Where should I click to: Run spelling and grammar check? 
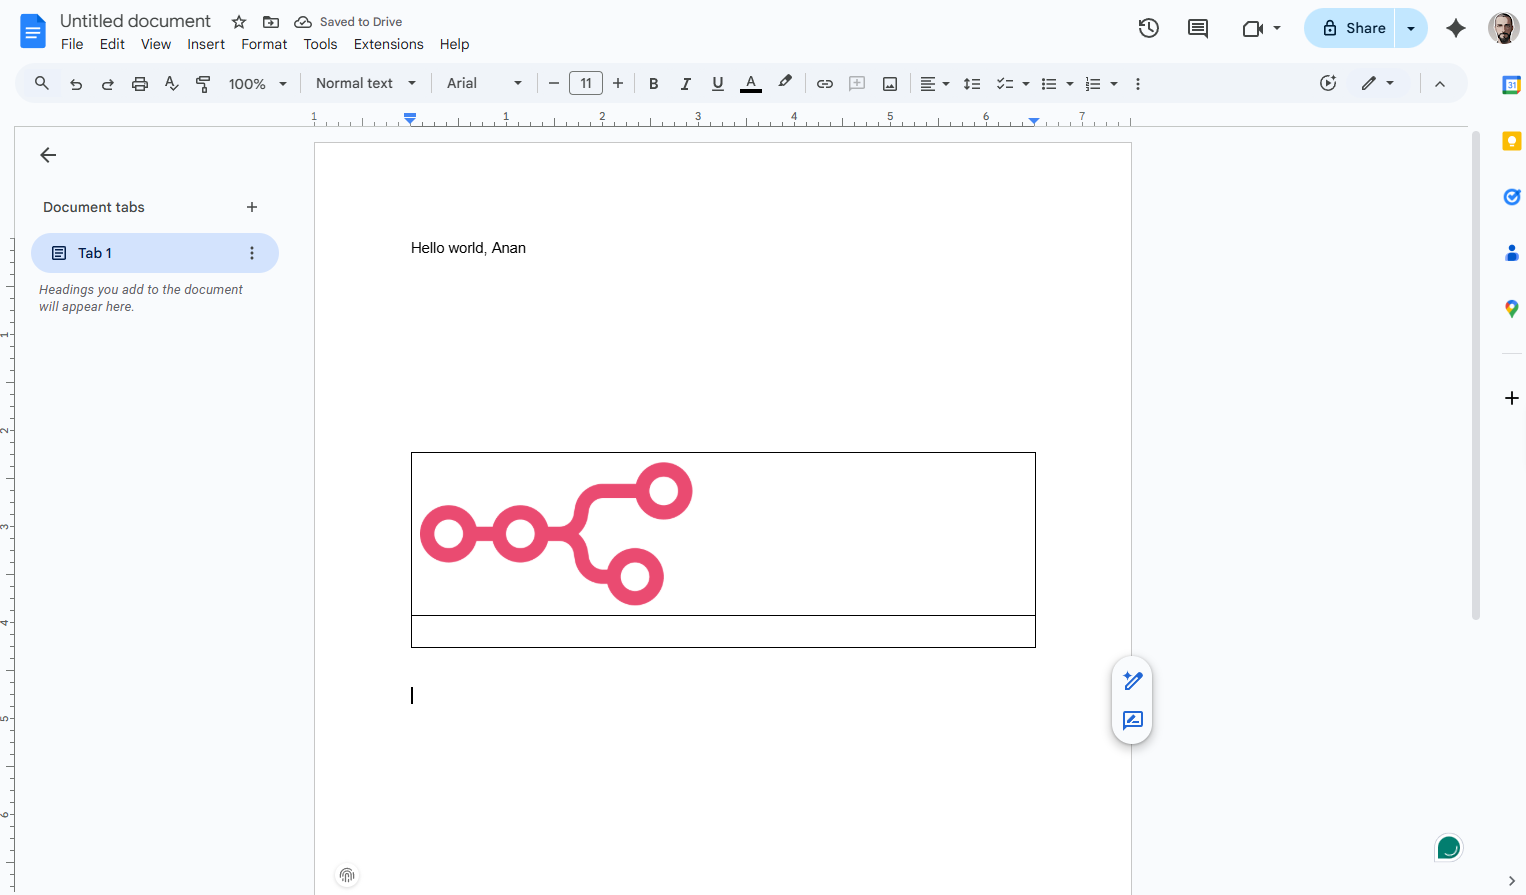click(x=172, y=84)
